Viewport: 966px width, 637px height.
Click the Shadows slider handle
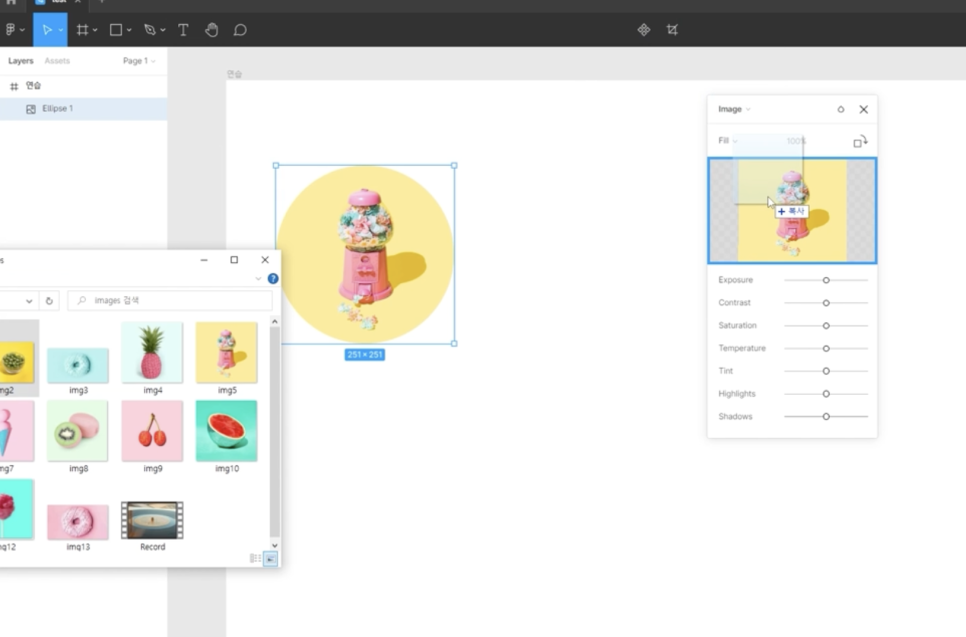click(x=826, y=416)
